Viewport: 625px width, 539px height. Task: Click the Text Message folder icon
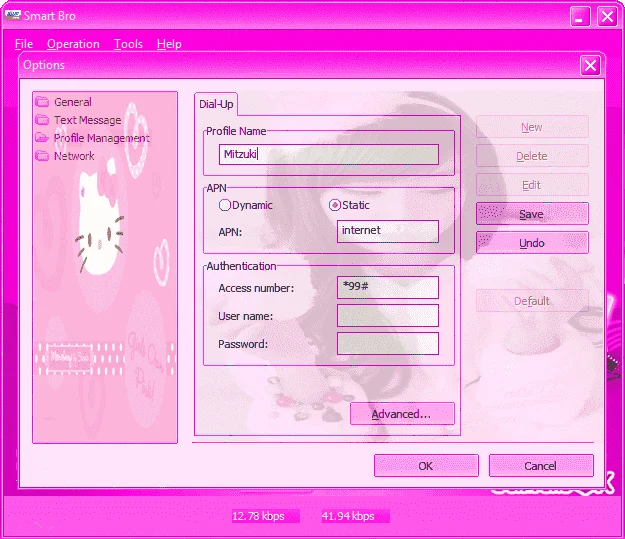[x=42, y=120]
